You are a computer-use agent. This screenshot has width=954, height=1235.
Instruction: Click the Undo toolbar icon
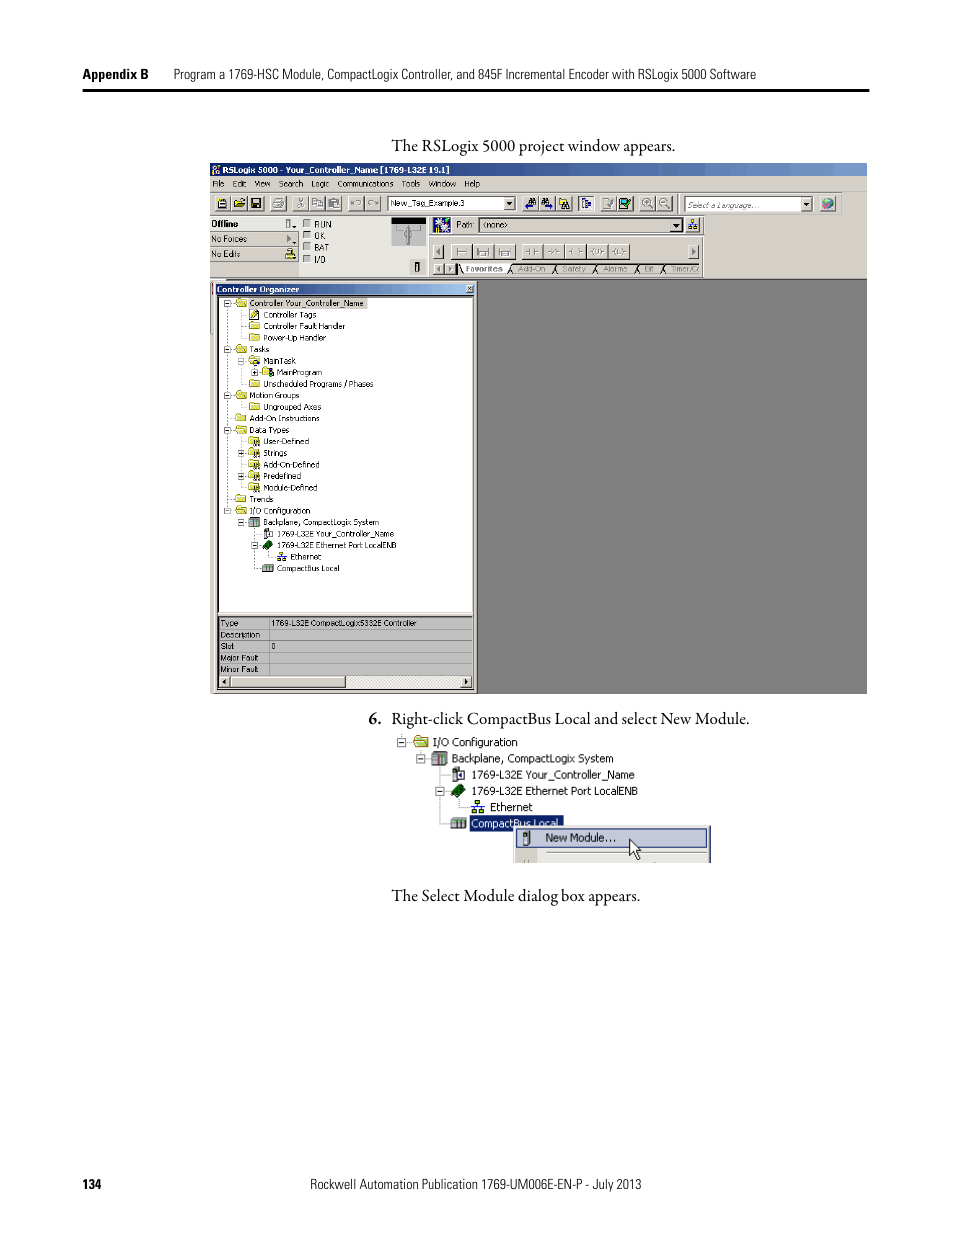pyautogui.click(x=356, y=203)
